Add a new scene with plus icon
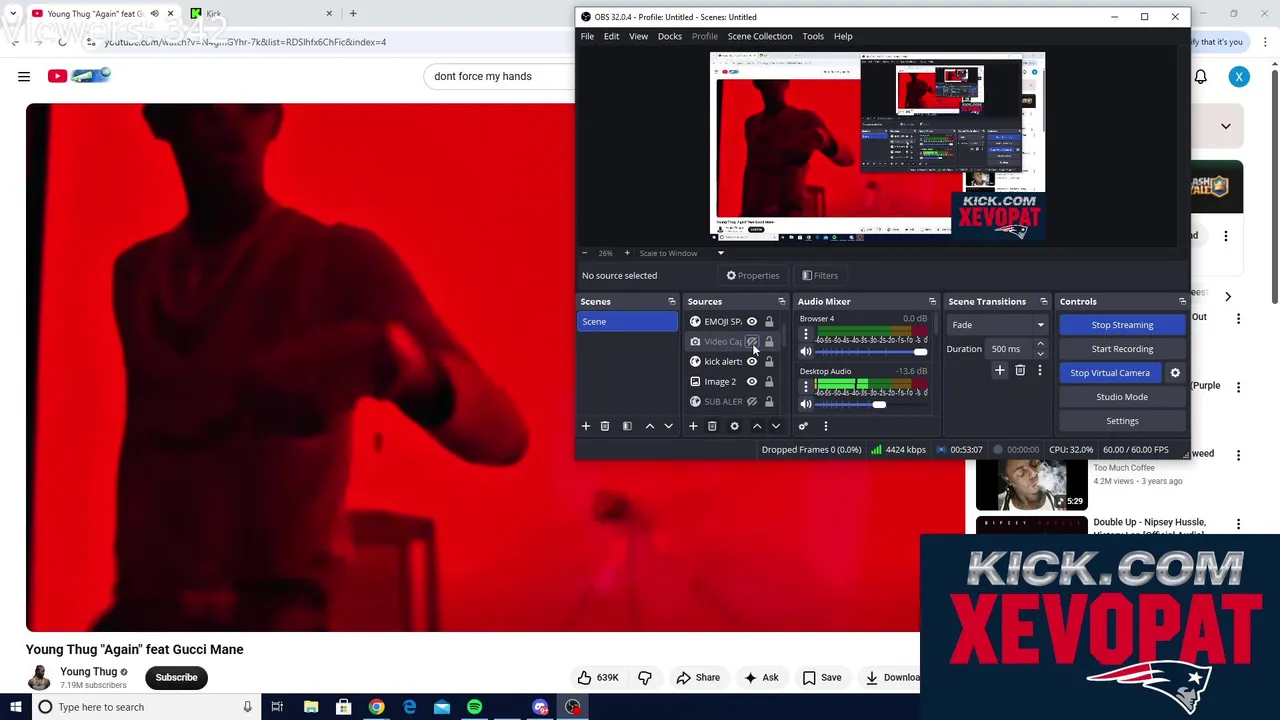 tap(586, 426)
